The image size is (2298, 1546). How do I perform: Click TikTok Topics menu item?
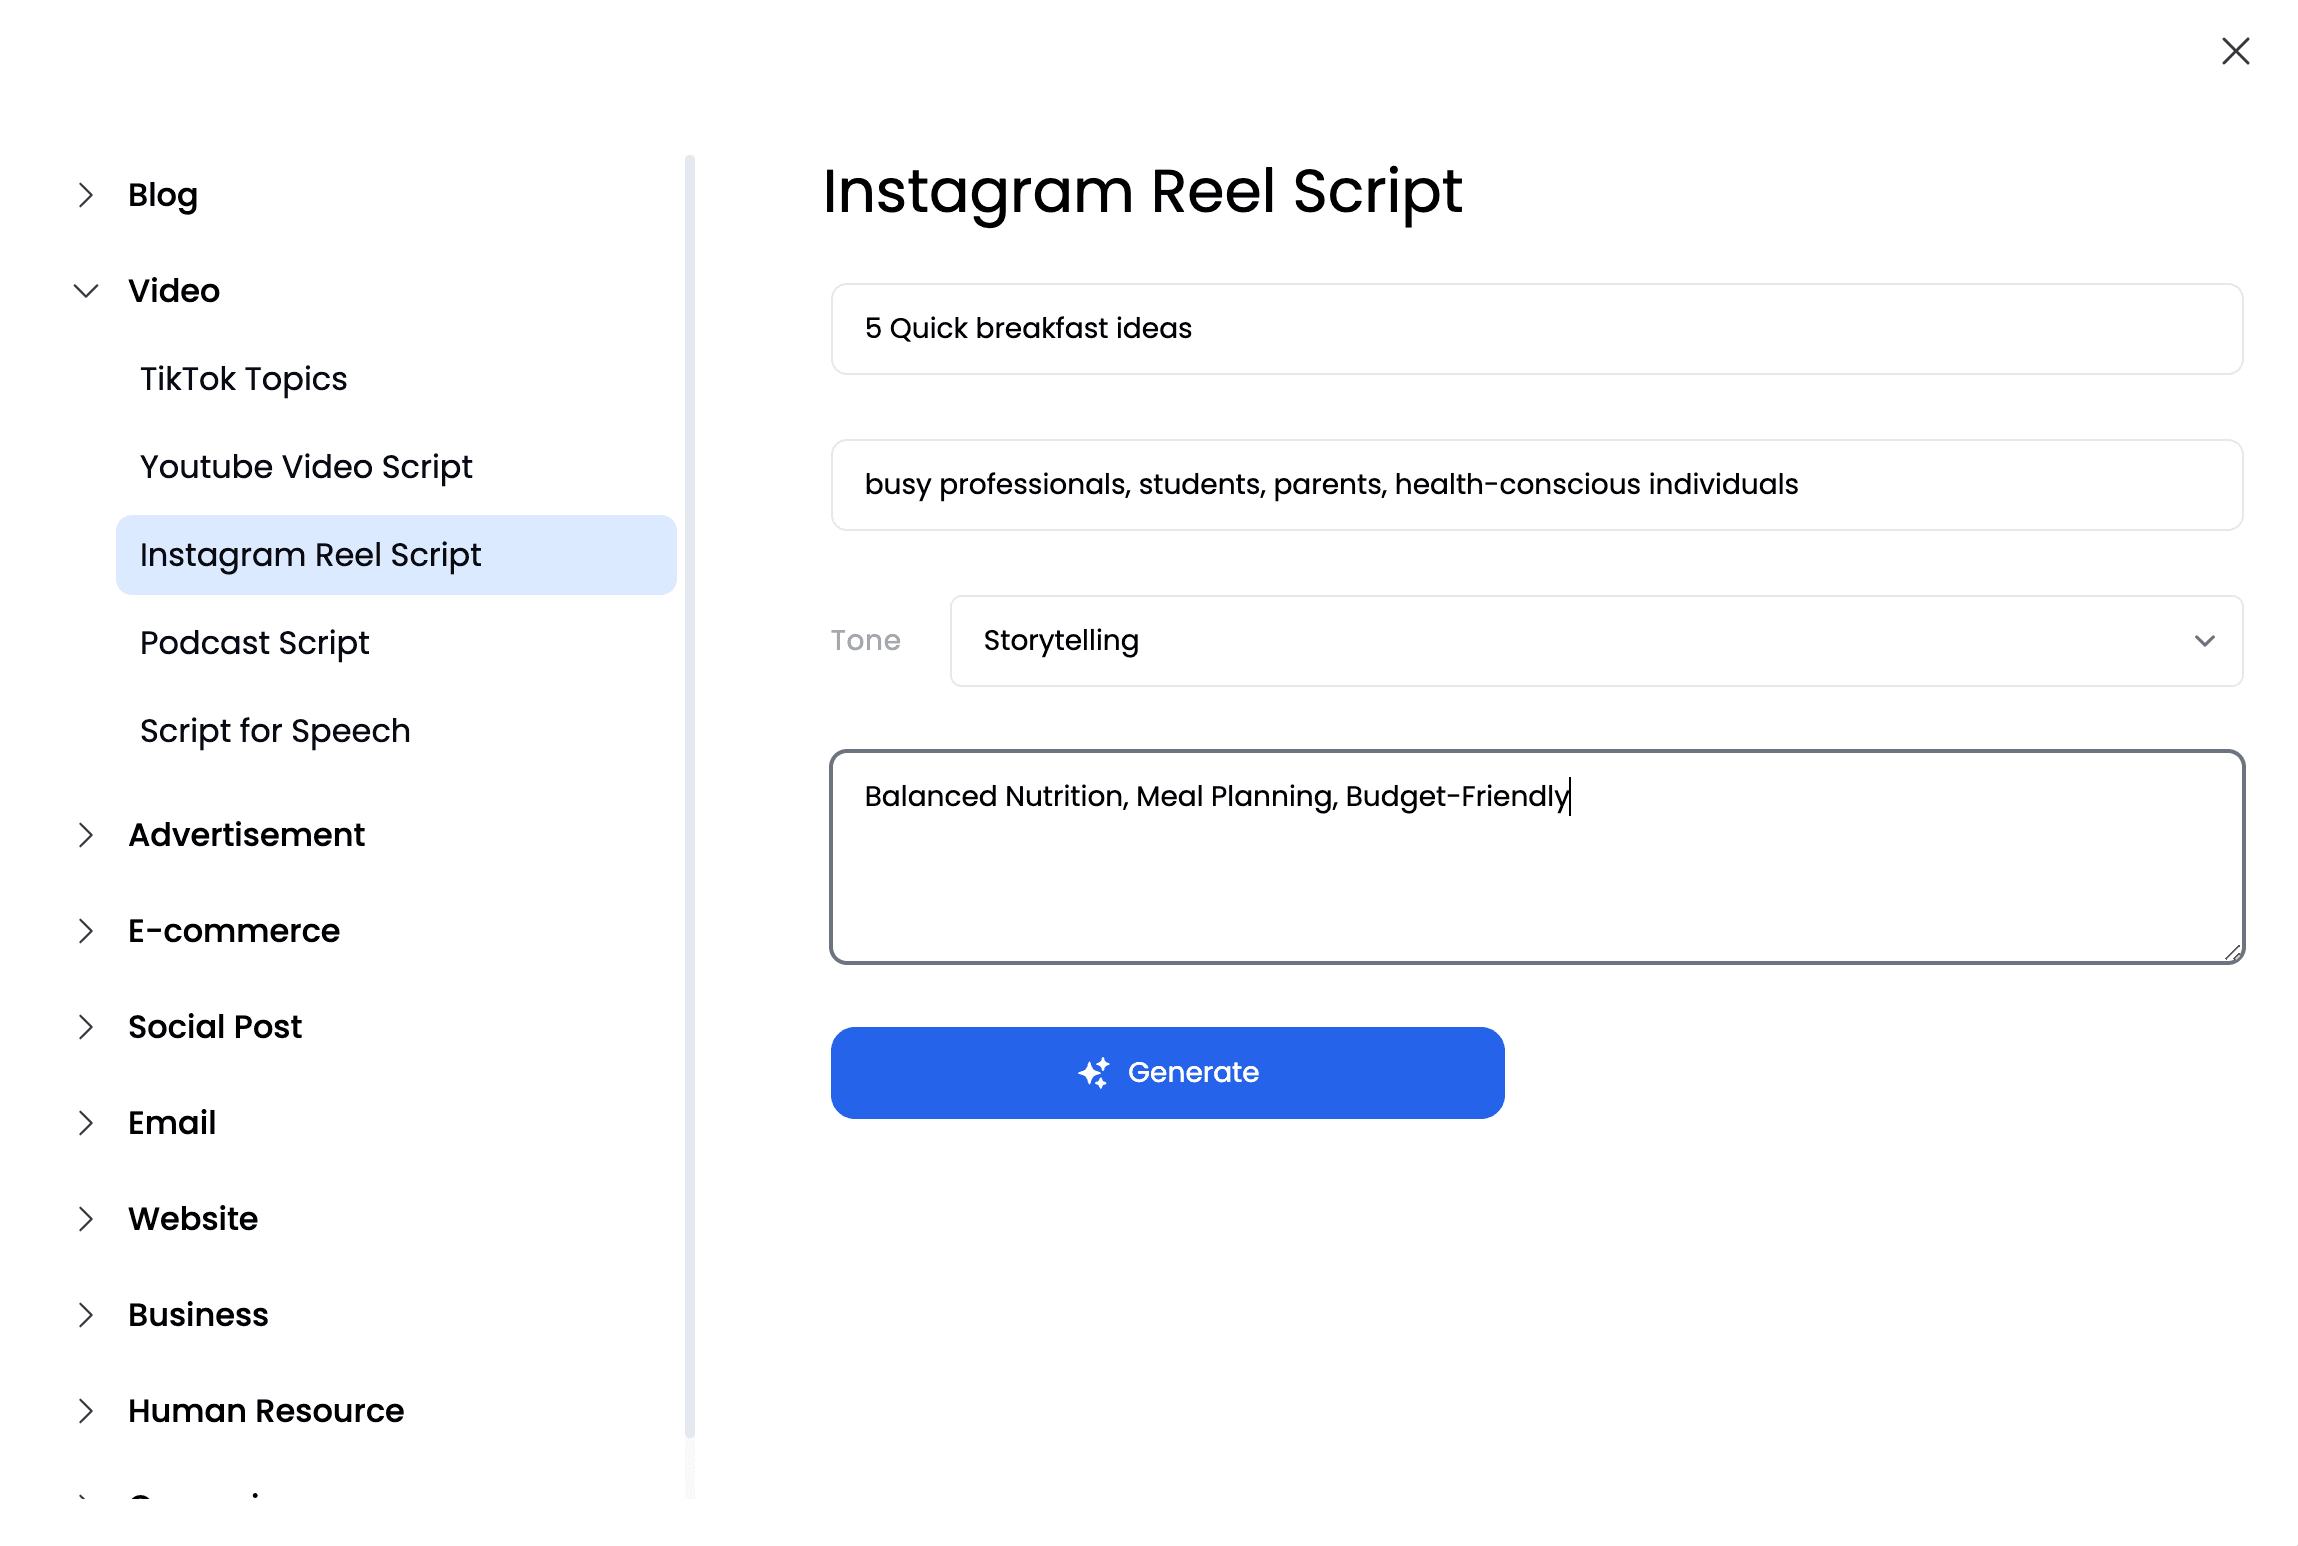tap(243, 378)
